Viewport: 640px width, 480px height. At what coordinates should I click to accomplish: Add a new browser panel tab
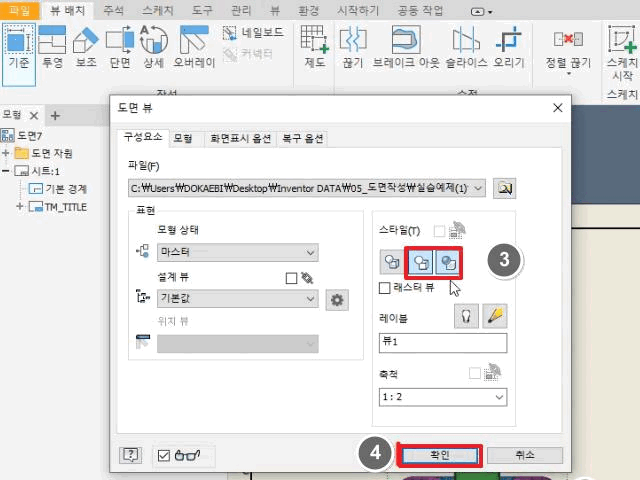(55, 116)
